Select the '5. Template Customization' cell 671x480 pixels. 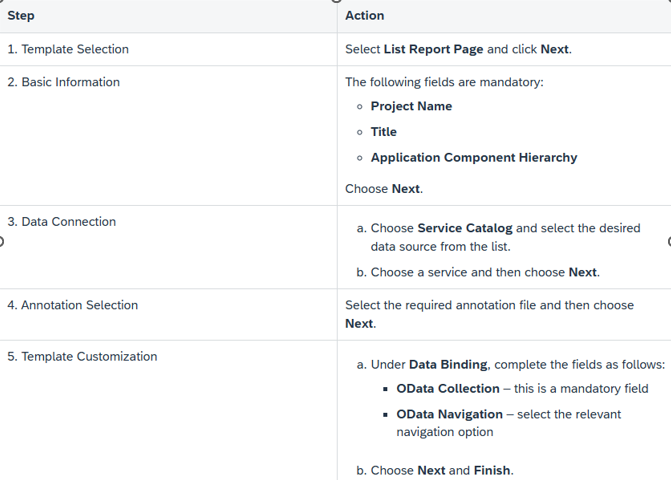tap(168, 410)
